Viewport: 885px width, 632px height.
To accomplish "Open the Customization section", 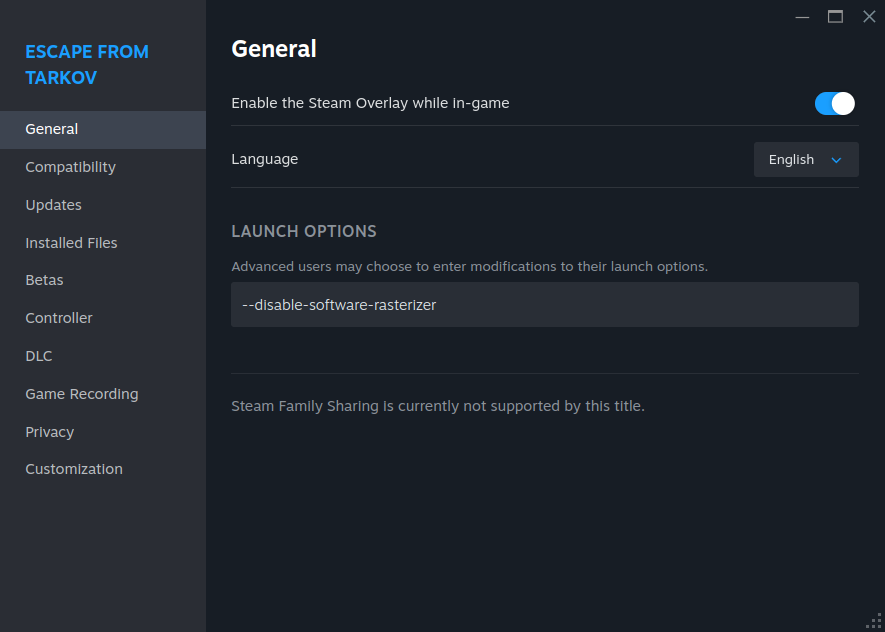I will (x=74, y=469).
